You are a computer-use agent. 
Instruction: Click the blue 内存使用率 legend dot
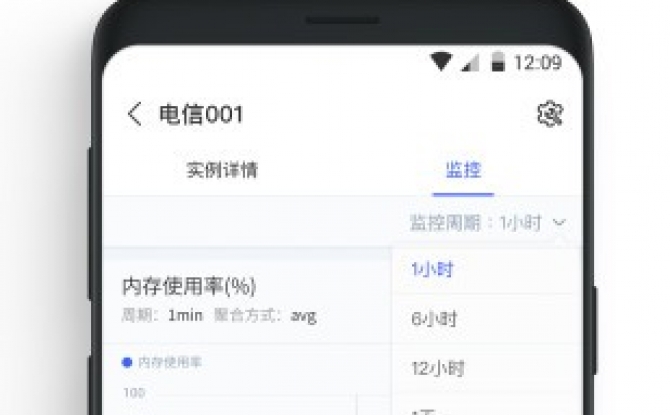coord(127,362)
